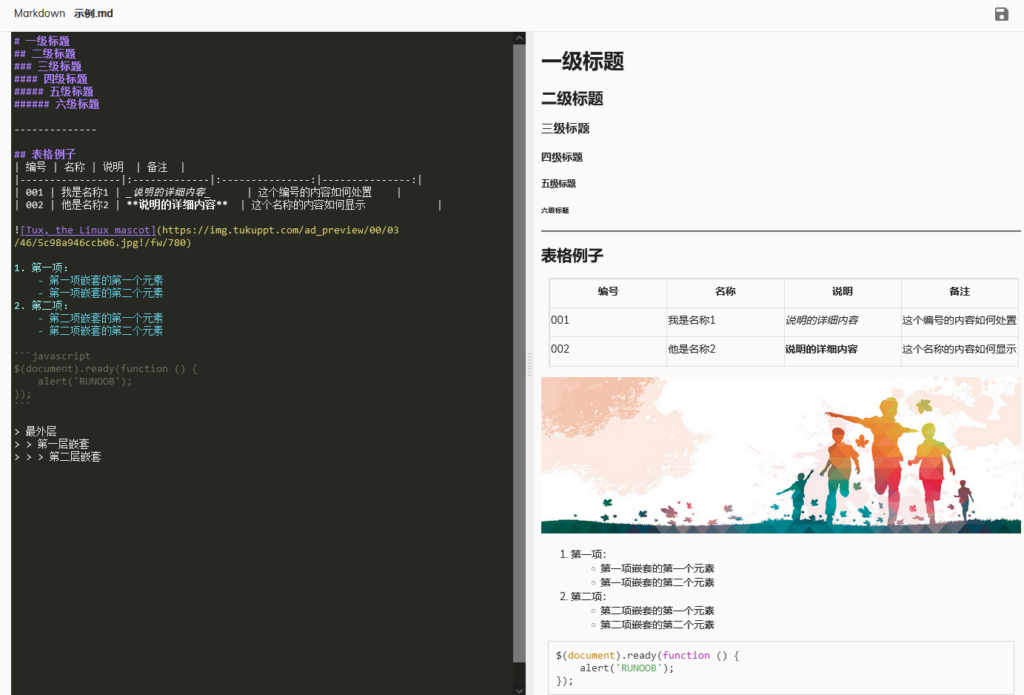
Task: Click 第一项嵌套的第一个元素 in preview list
Action: (657, 568)
